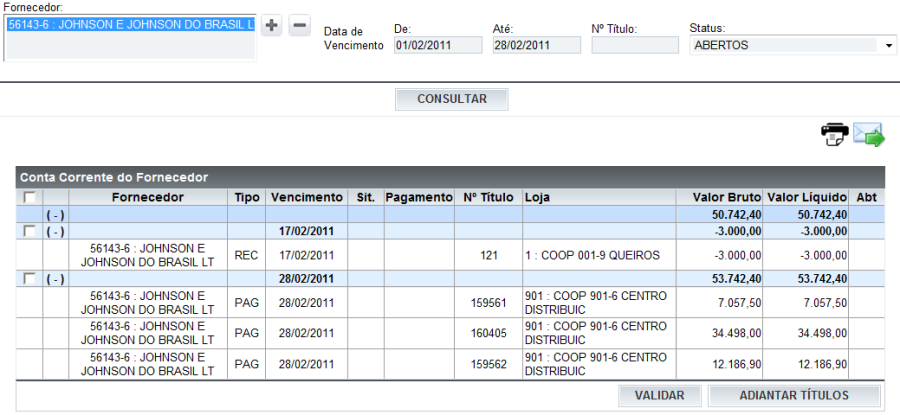The width and height of the screenshot is (900, 415).
Task: Select title number 121 cell
Action: point(488,255)
